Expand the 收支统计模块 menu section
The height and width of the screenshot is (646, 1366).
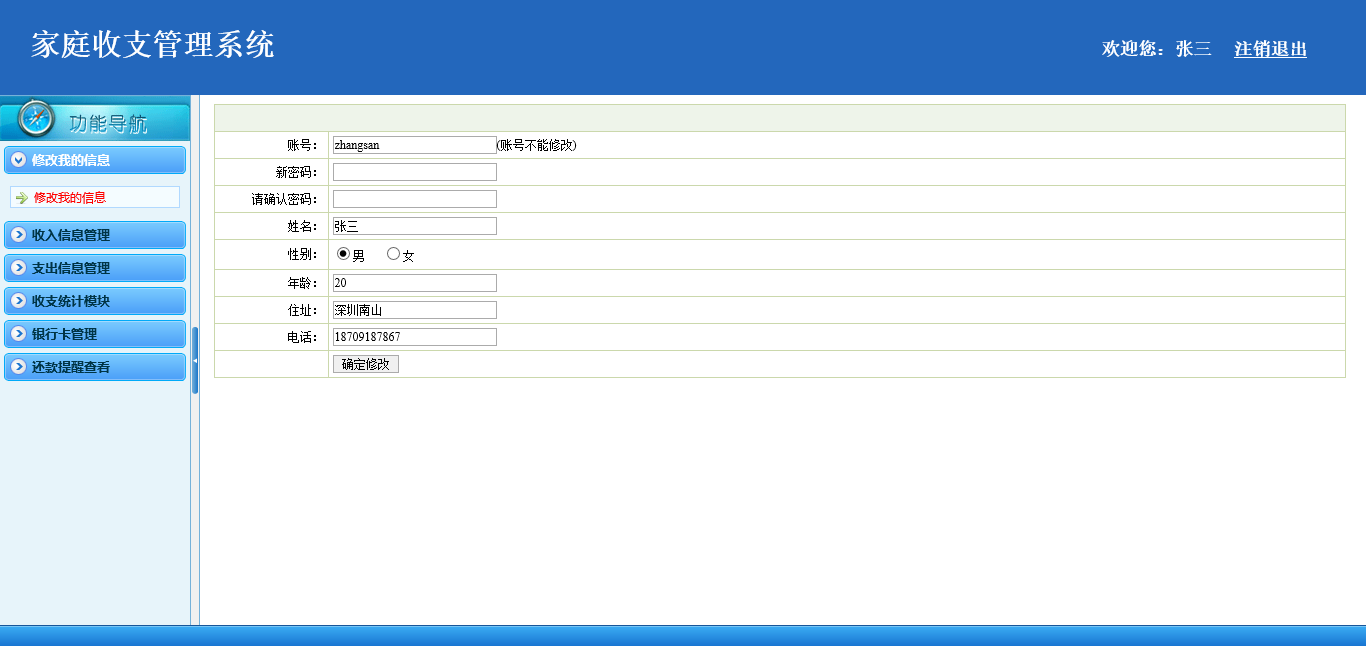tap(95, 301)
